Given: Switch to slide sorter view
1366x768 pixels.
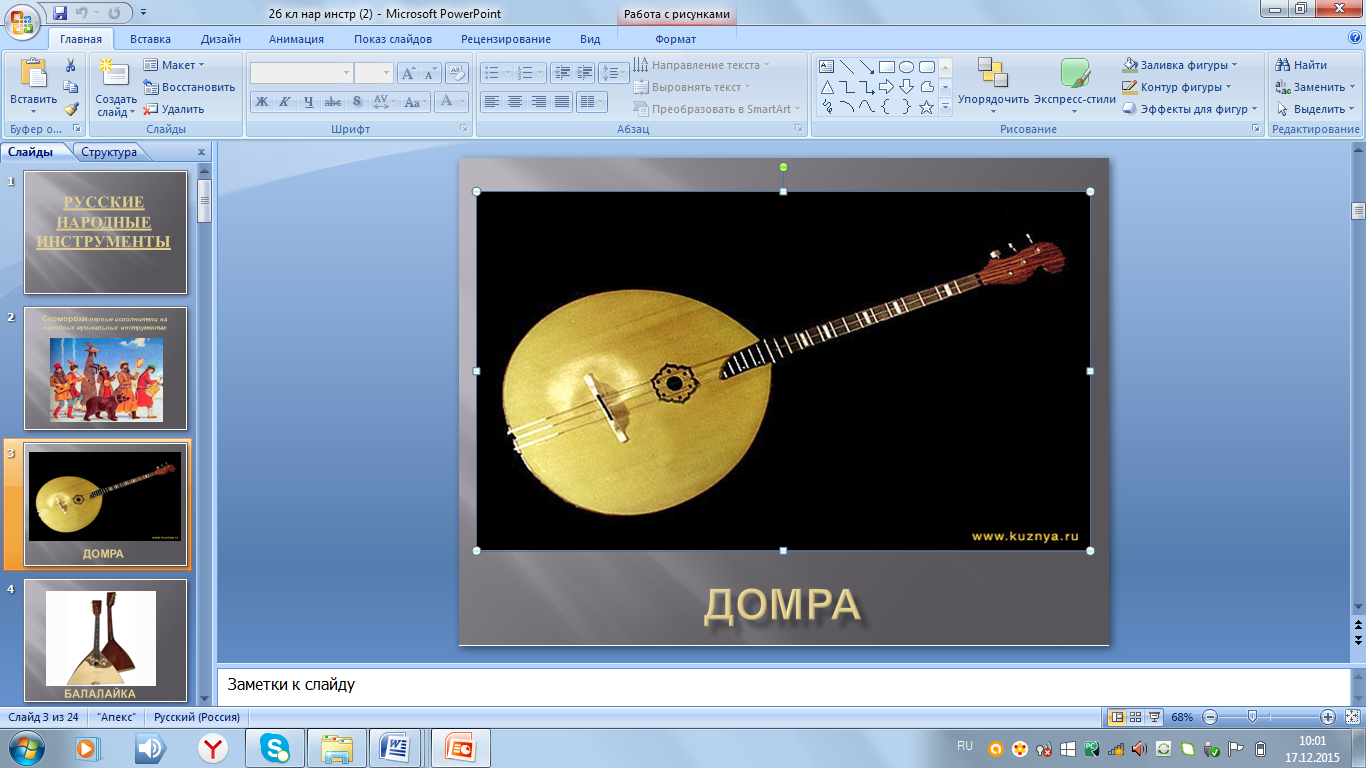Looking at the screenshot, I should click(1135, 717).
